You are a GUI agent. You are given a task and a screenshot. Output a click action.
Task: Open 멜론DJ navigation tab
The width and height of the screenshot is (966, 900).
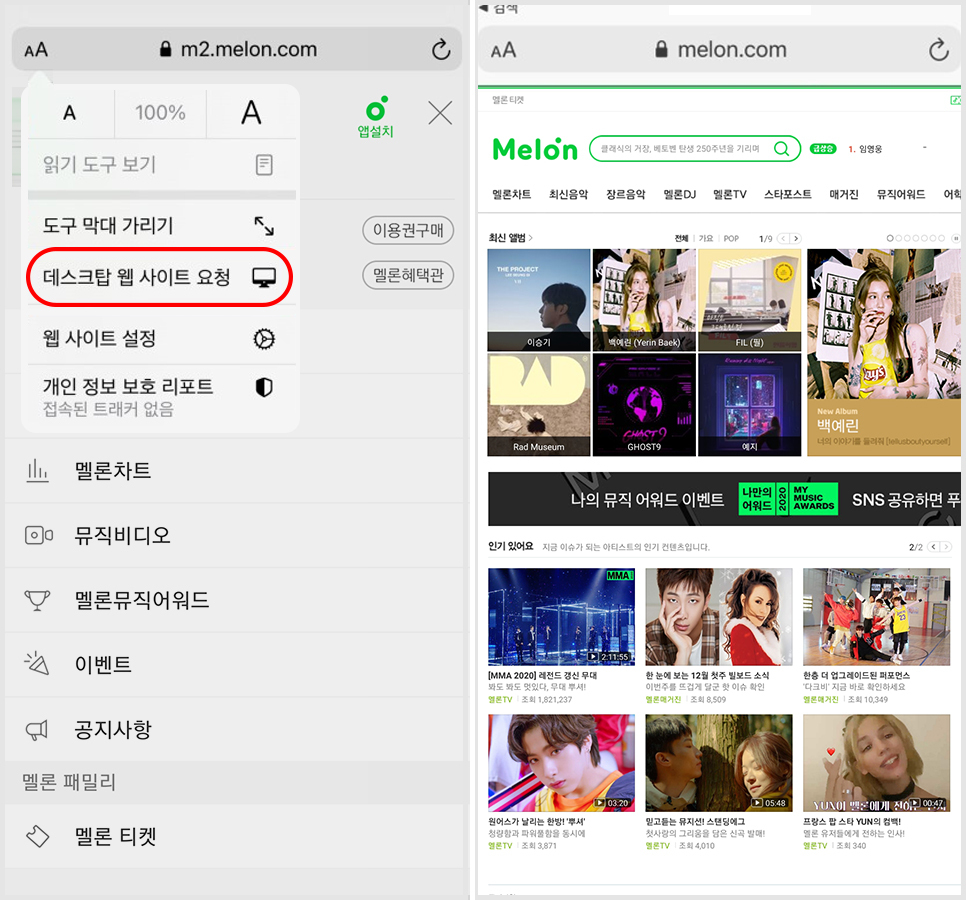[680, 194]
